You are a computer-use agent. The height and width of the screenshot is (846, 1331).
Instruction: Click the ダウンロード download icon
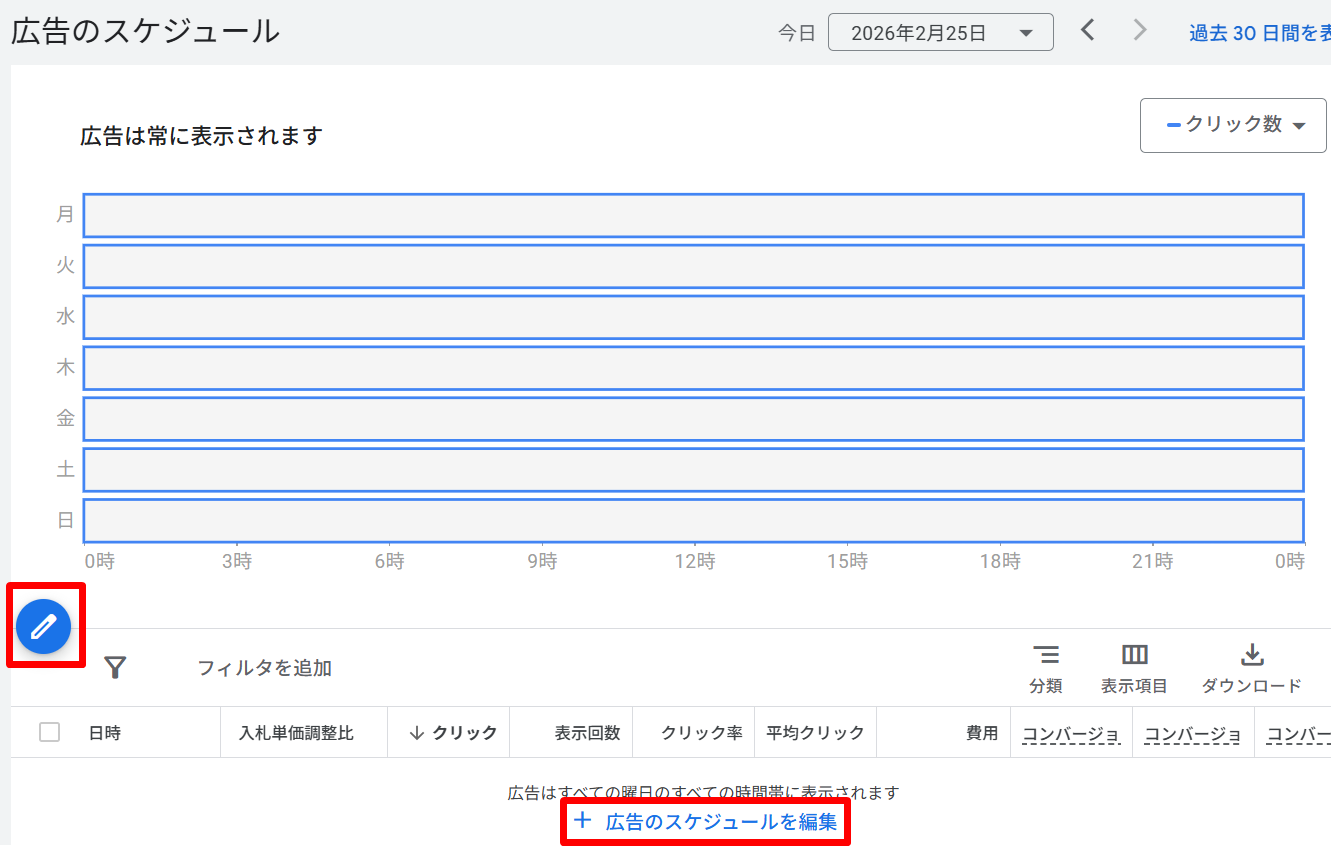[x=1251, y=656]
